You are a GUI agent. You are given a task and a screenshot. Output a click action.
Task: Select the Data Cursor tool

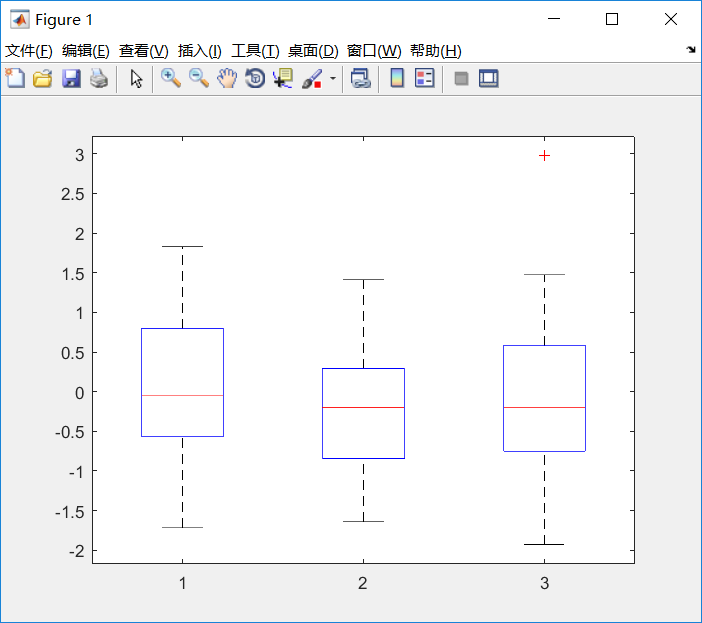[283, 78]
